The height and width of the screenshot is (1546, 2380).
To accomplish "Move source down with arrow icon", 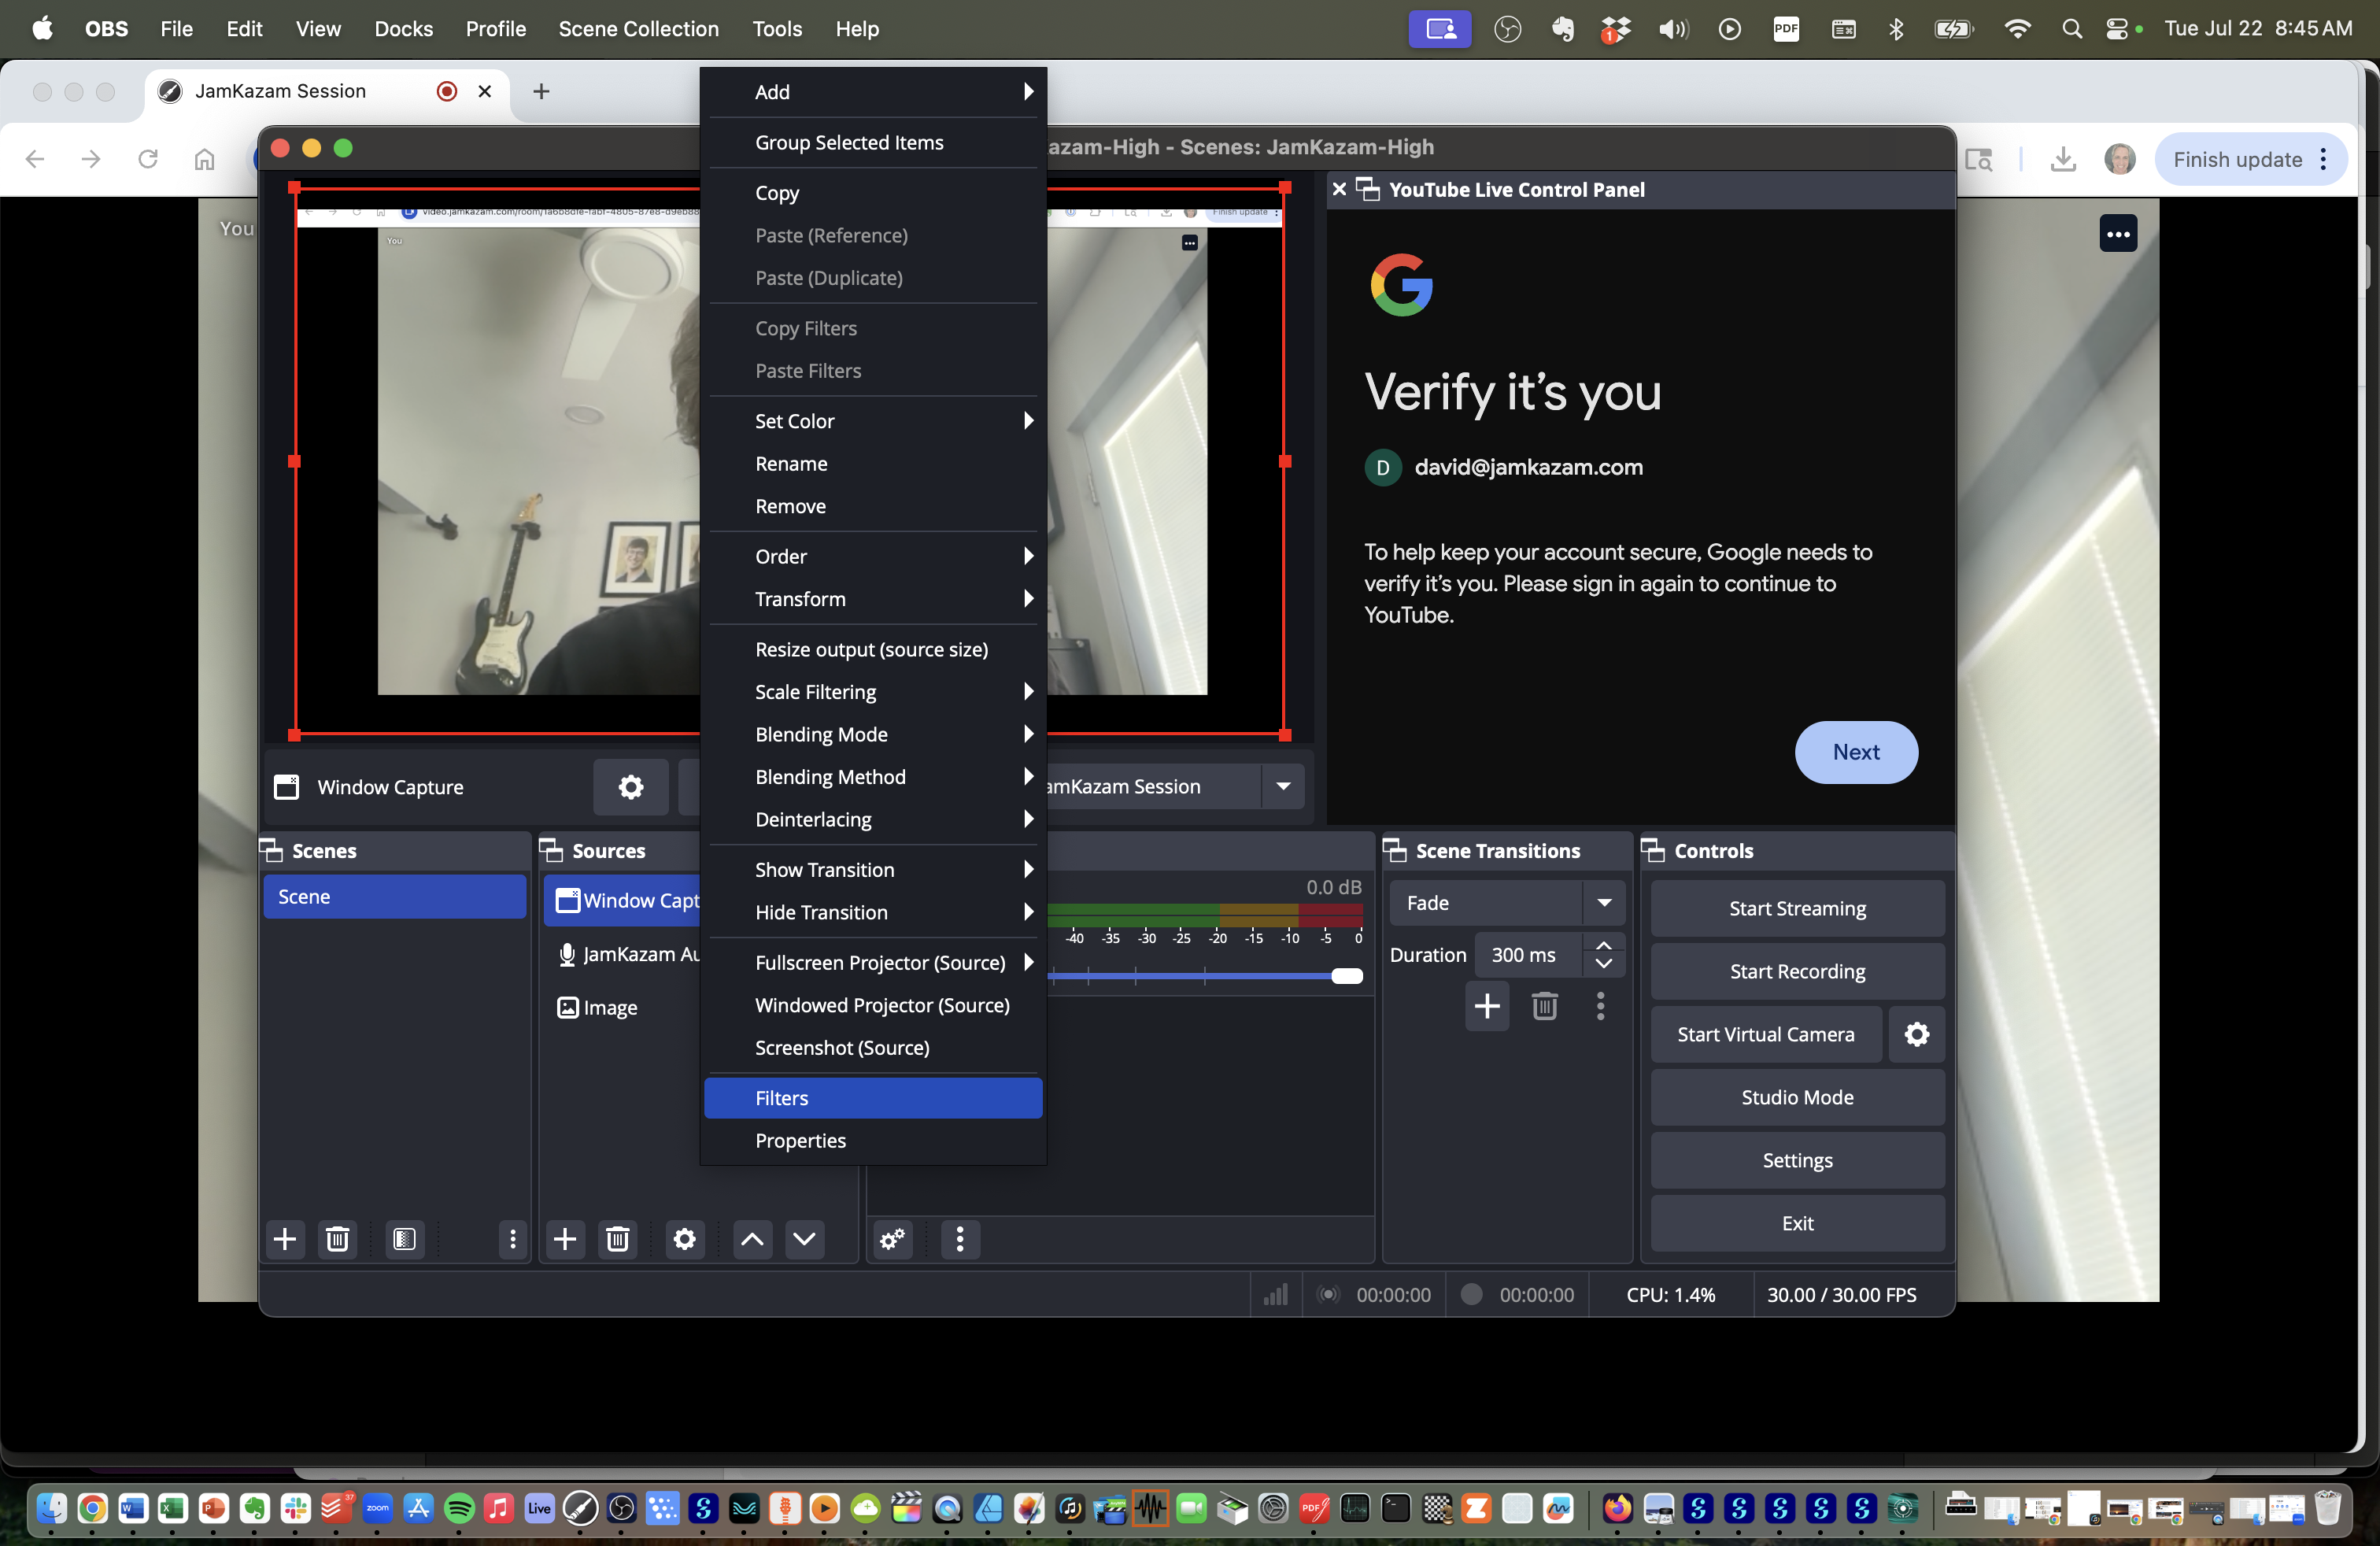I will 804,1240.
